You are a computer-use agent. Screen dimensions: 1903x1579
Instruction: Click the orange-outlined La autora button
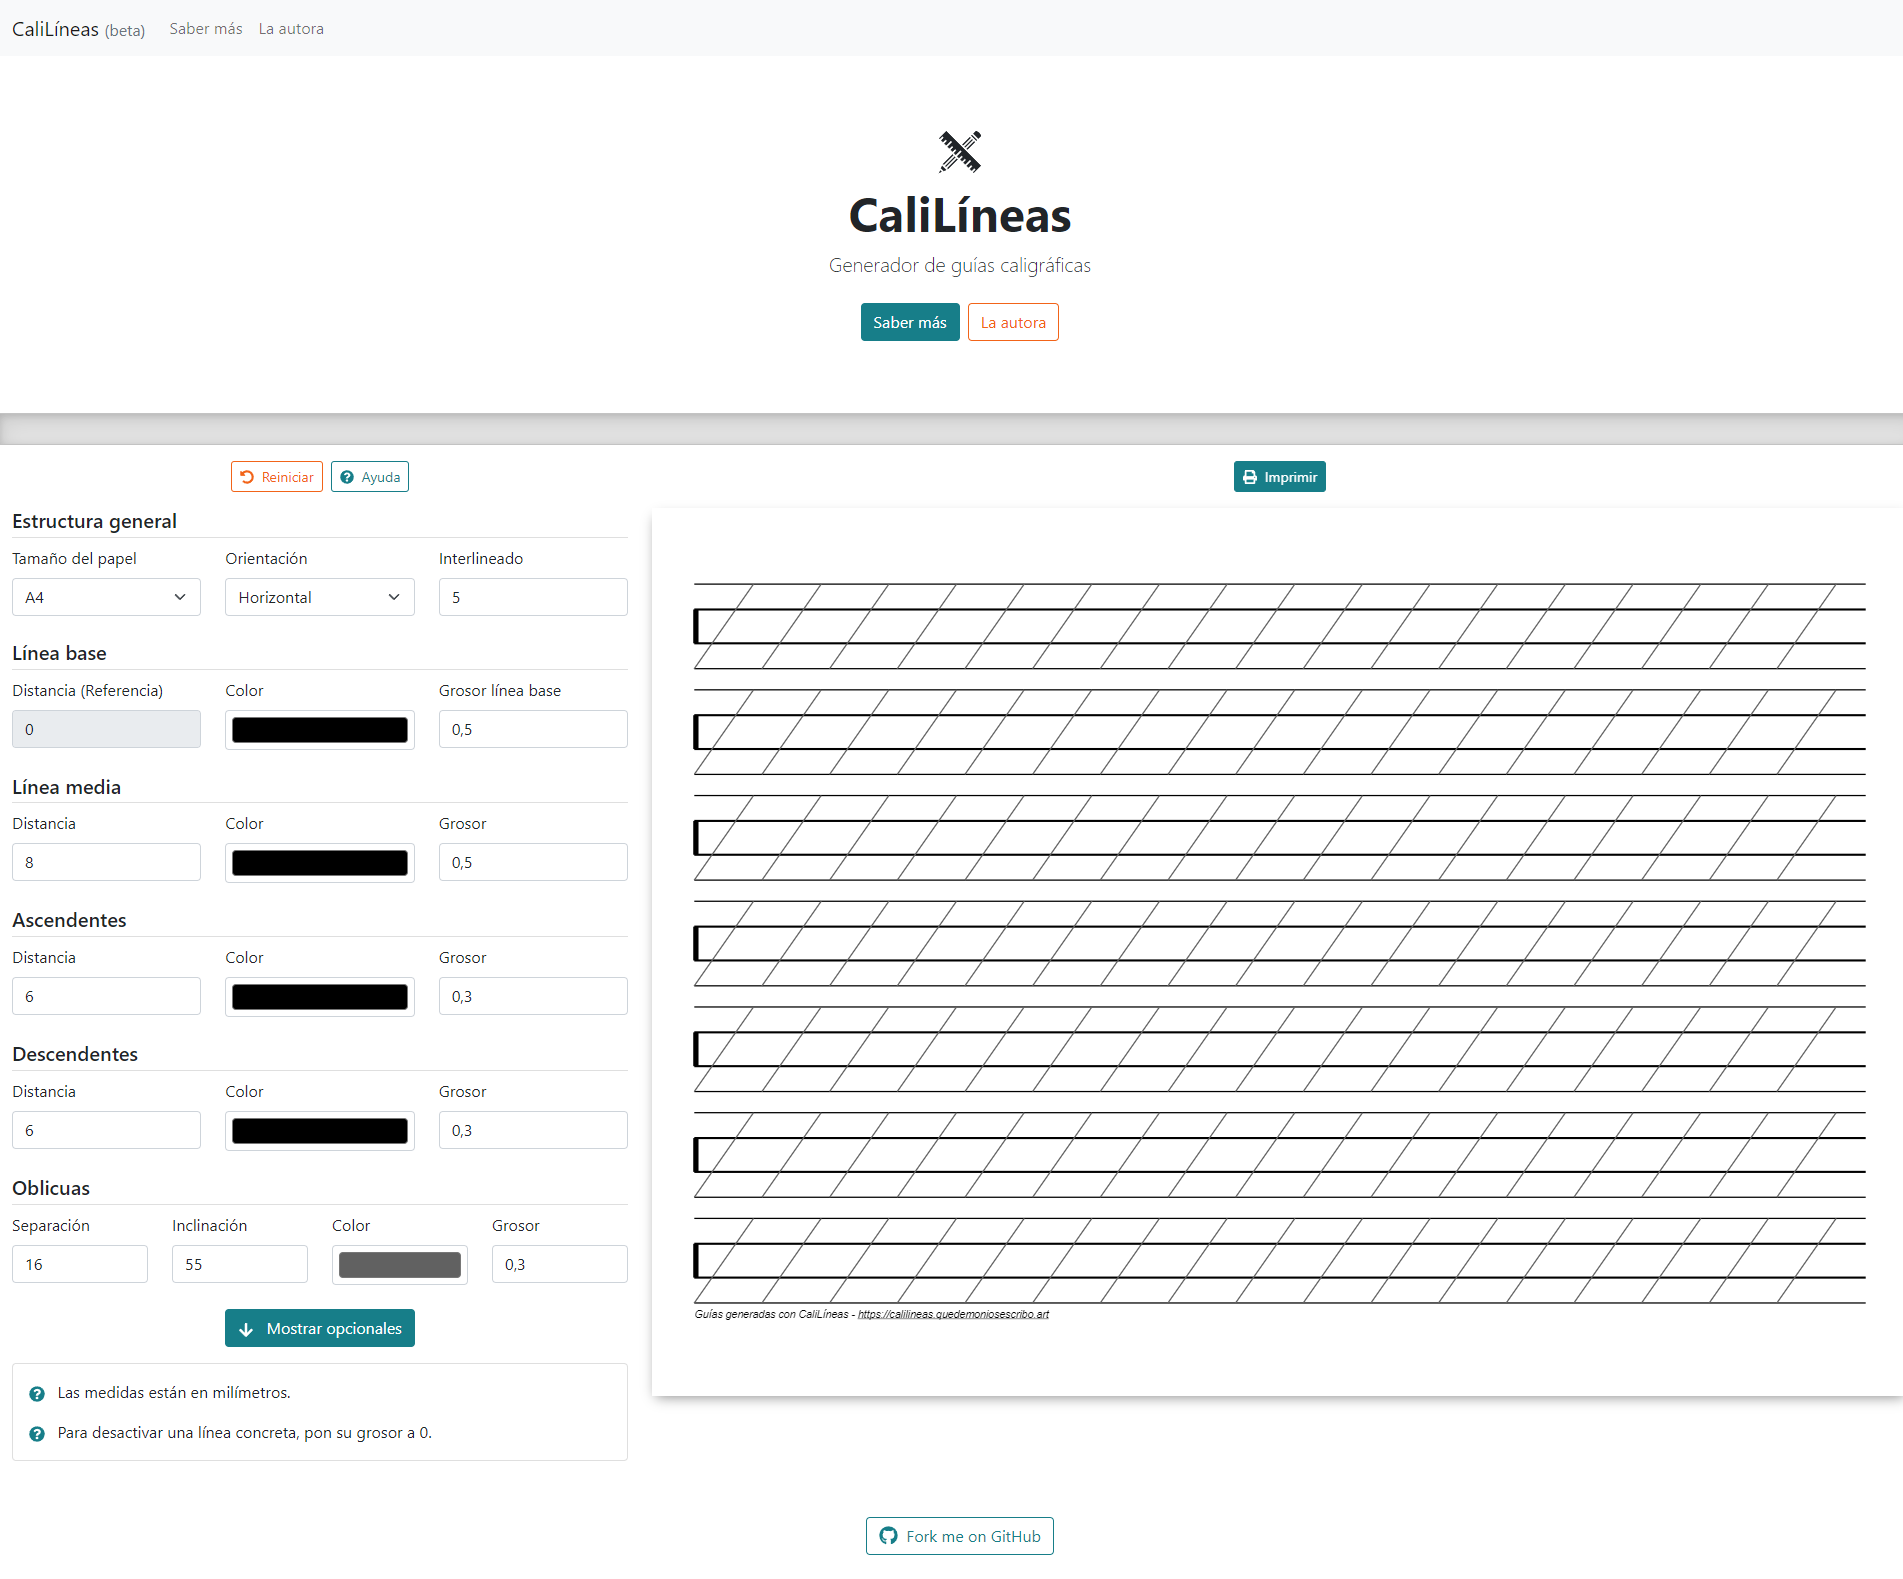[x=1012, y=322]
